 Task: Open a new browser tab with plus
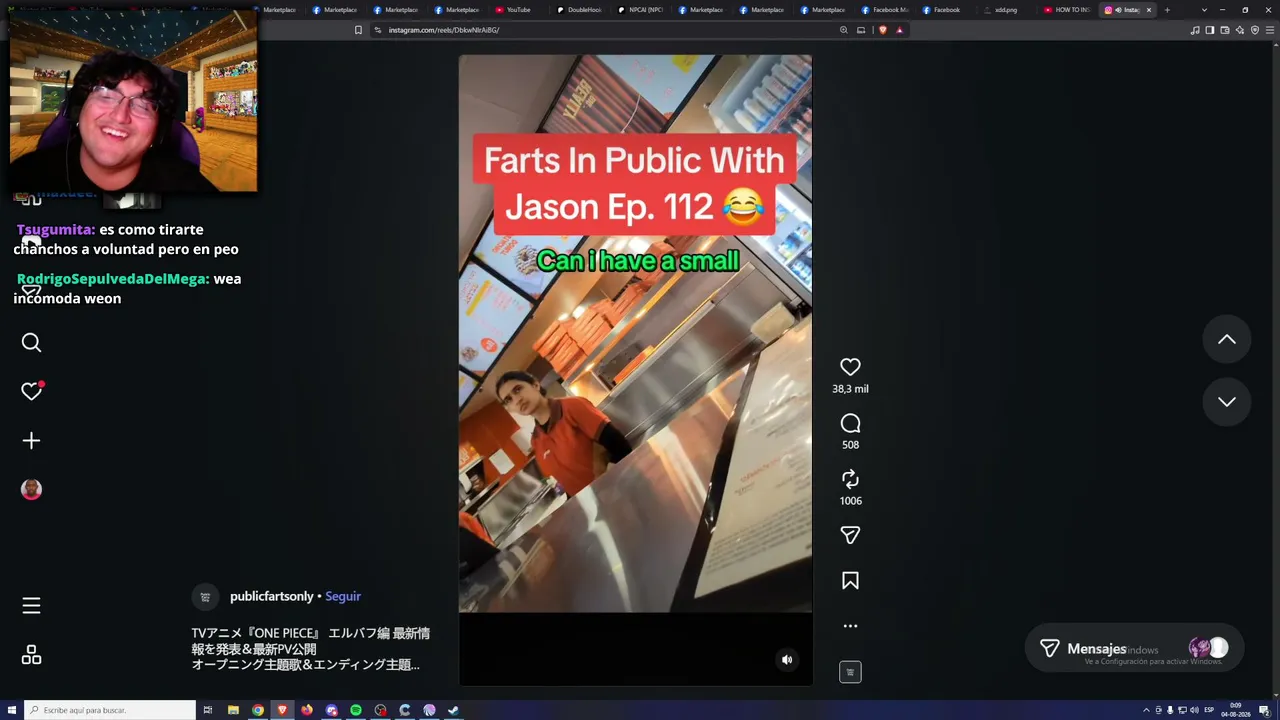1167,10
